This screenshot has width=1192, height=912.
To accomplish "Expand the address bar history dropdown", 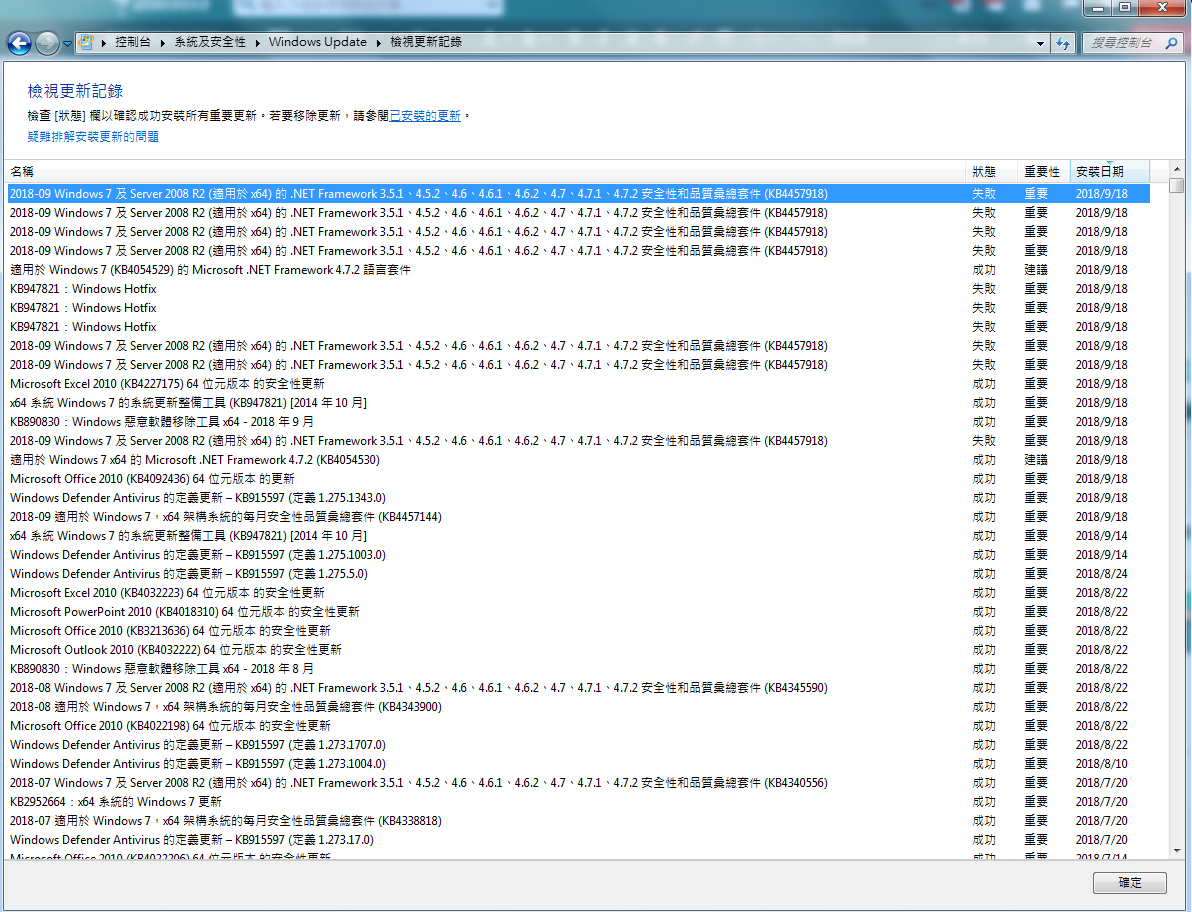I will coord(1041,43).
